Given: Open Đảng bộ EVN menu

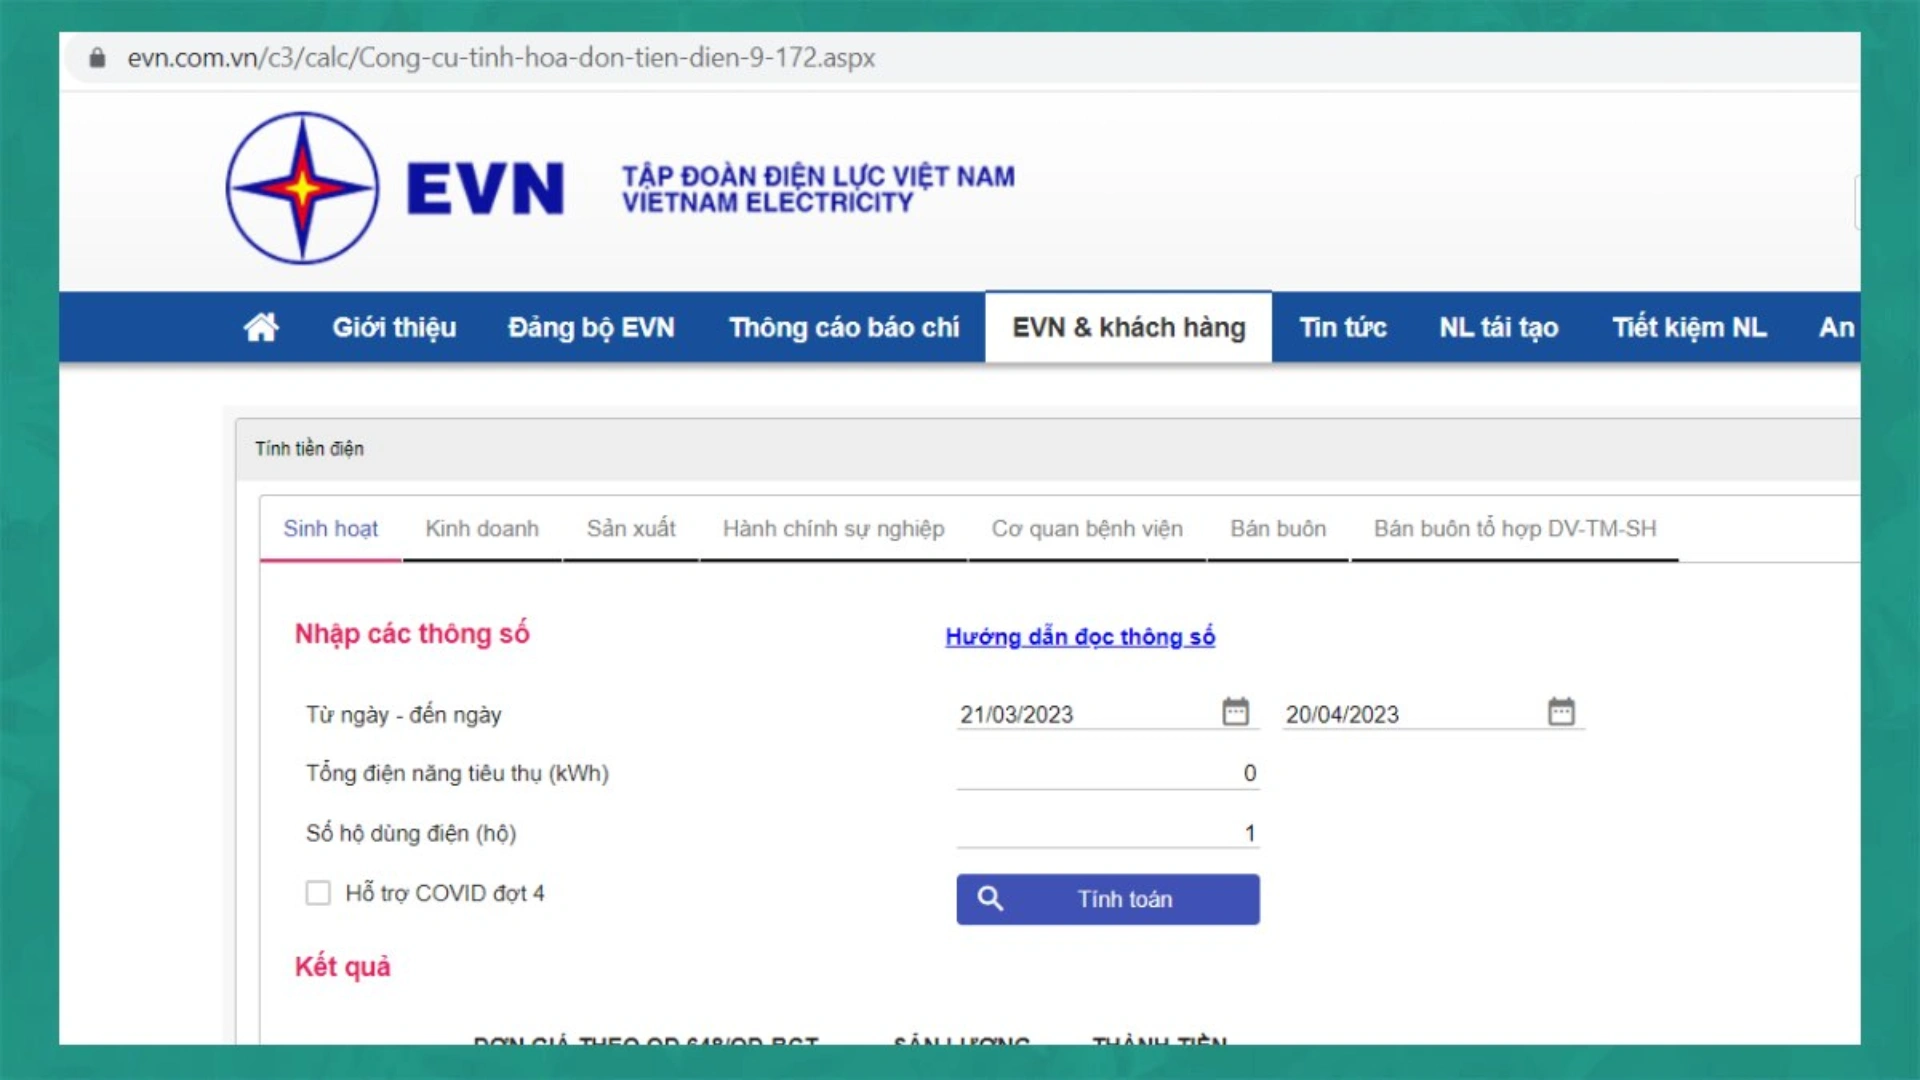Looking at the screenshot, I should [x=591, y=327].
